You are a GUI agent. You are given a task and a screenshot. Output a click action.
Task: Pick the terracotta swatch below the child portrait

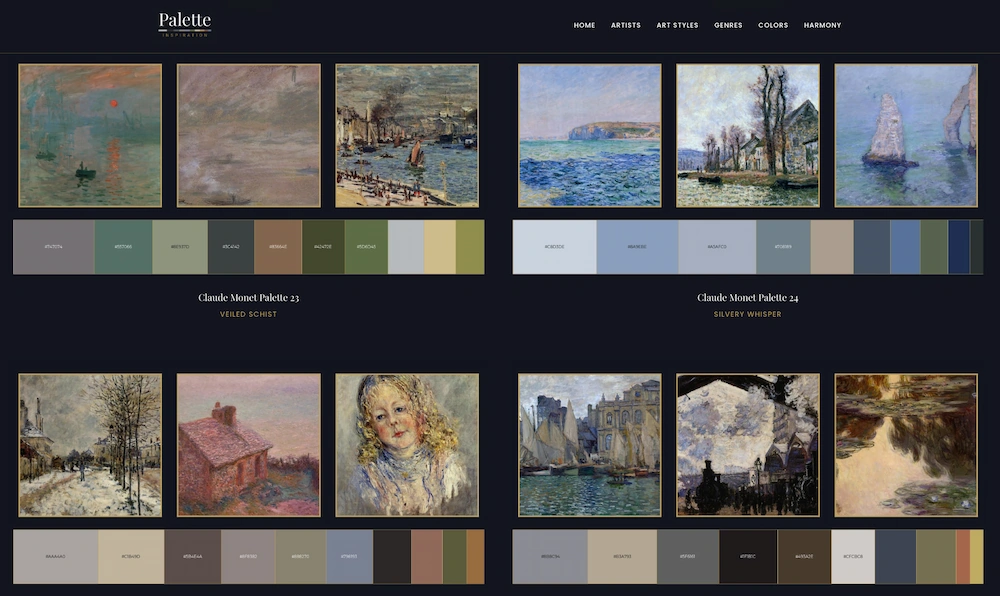[x=427, y=556]
